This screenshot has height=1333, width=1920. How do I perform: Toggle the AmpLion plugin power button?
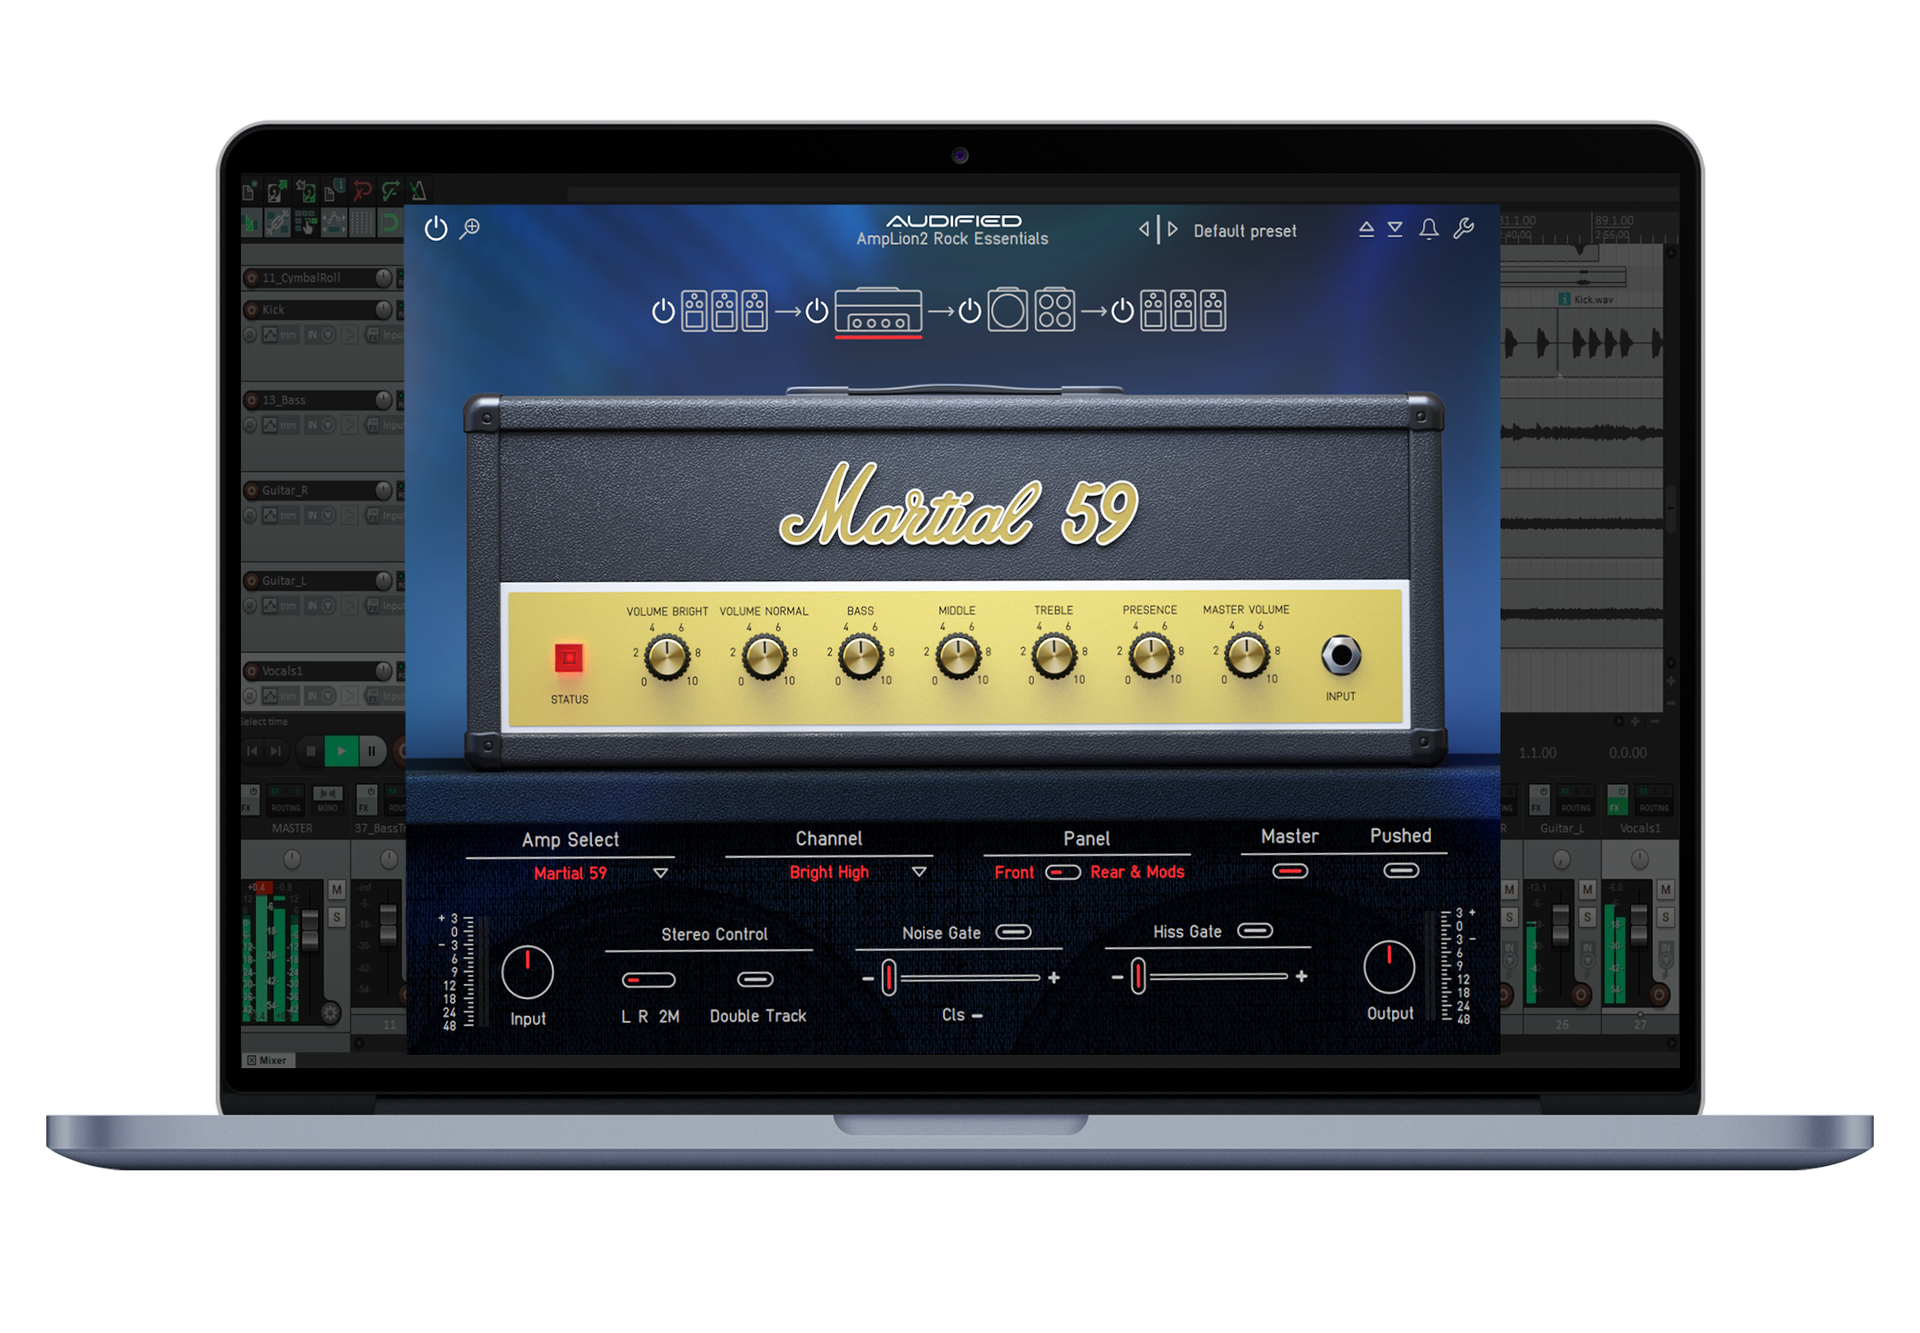pos(436,228)
